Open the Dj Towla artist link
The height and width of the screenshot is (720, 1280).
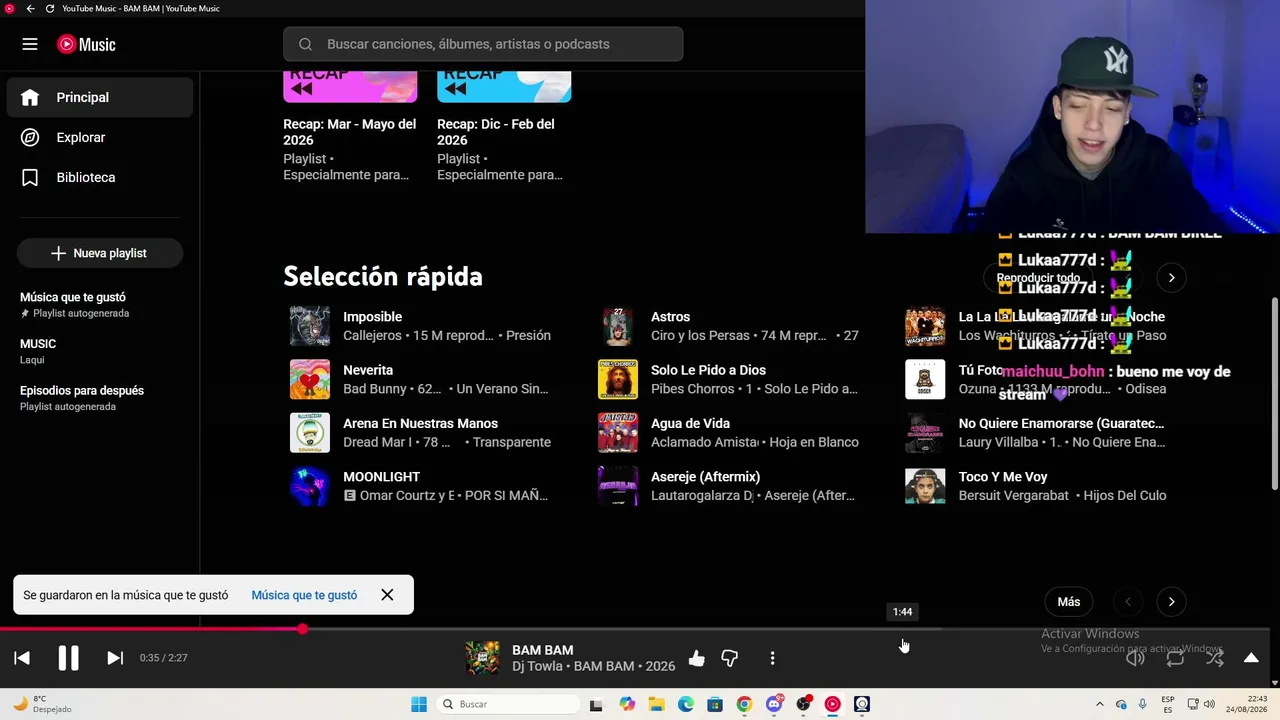pos(537,666)
